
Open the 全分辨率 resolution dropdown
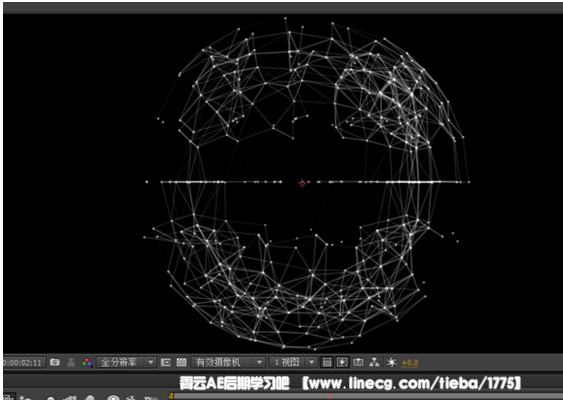(126, 362)
